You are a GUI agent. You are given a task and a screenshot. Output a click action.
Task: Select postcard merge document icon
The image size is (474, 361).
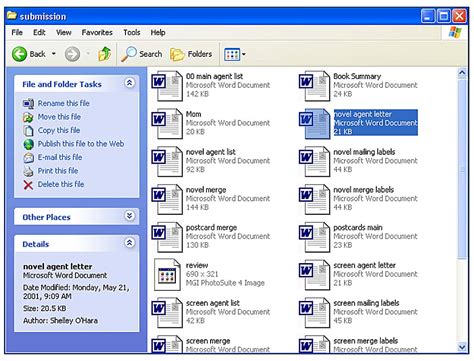tap(167, 237)
